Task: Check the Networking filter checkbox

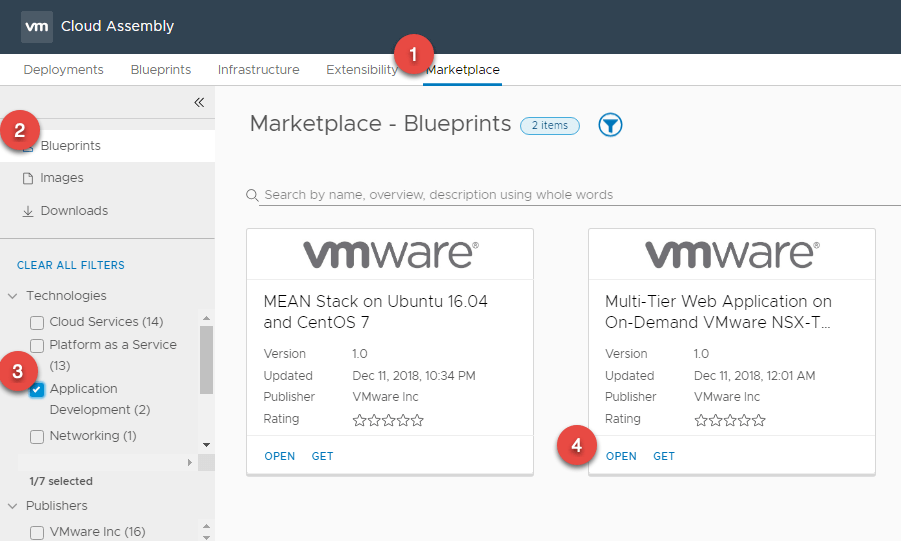Action: click(37, 437)
